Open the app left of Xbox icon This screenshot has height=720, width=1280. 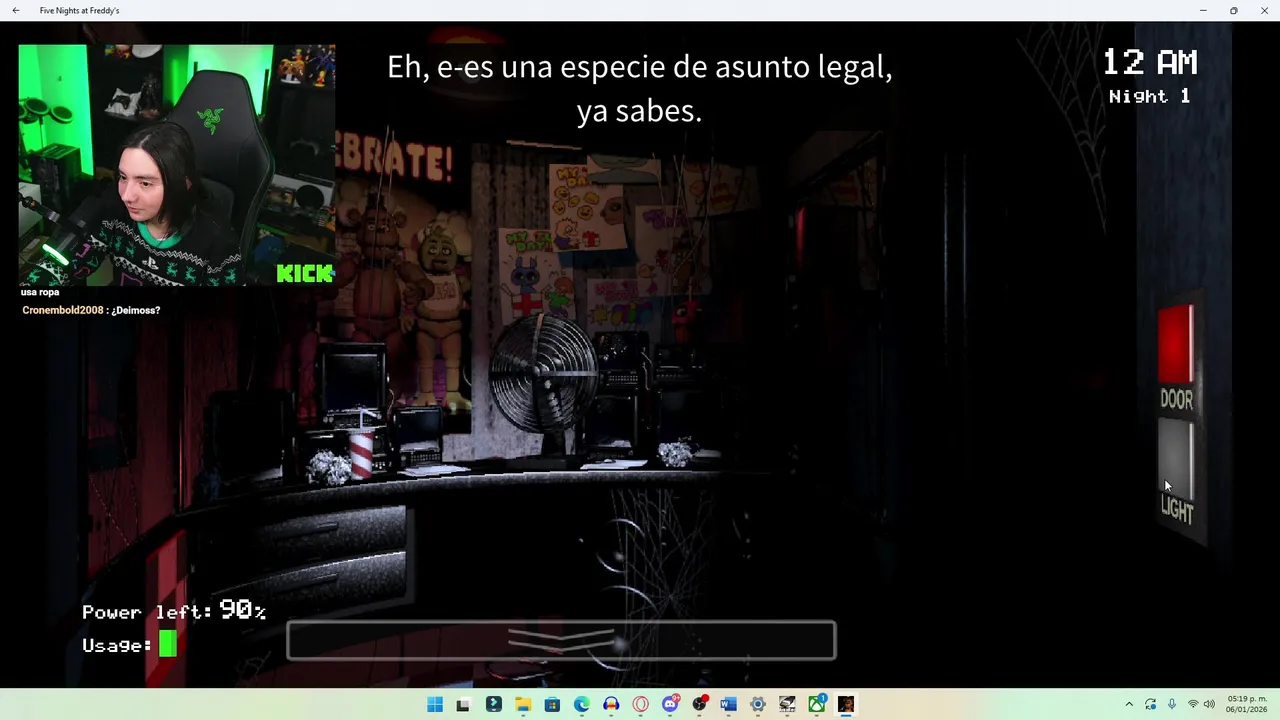(x=788, y=704)
